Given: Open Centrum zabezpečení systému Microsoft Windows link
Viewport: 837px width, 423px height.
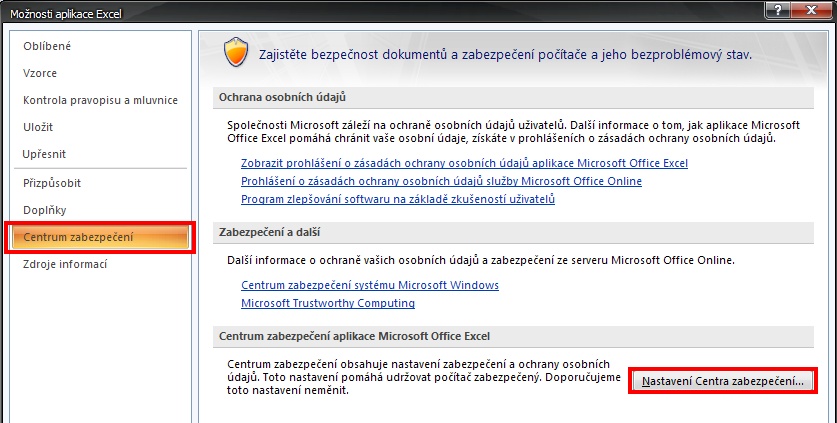Looking at the screenshot, I should pyautogui.click(x=370, y=285).
